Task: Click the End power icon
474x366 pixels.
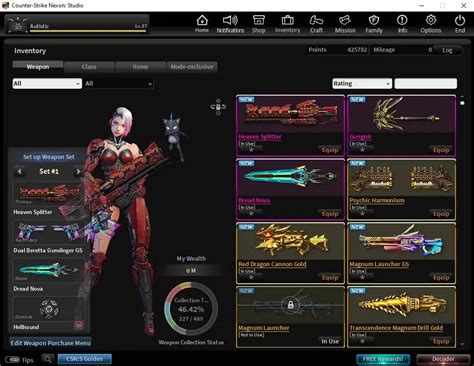Action: coord(460,21)
